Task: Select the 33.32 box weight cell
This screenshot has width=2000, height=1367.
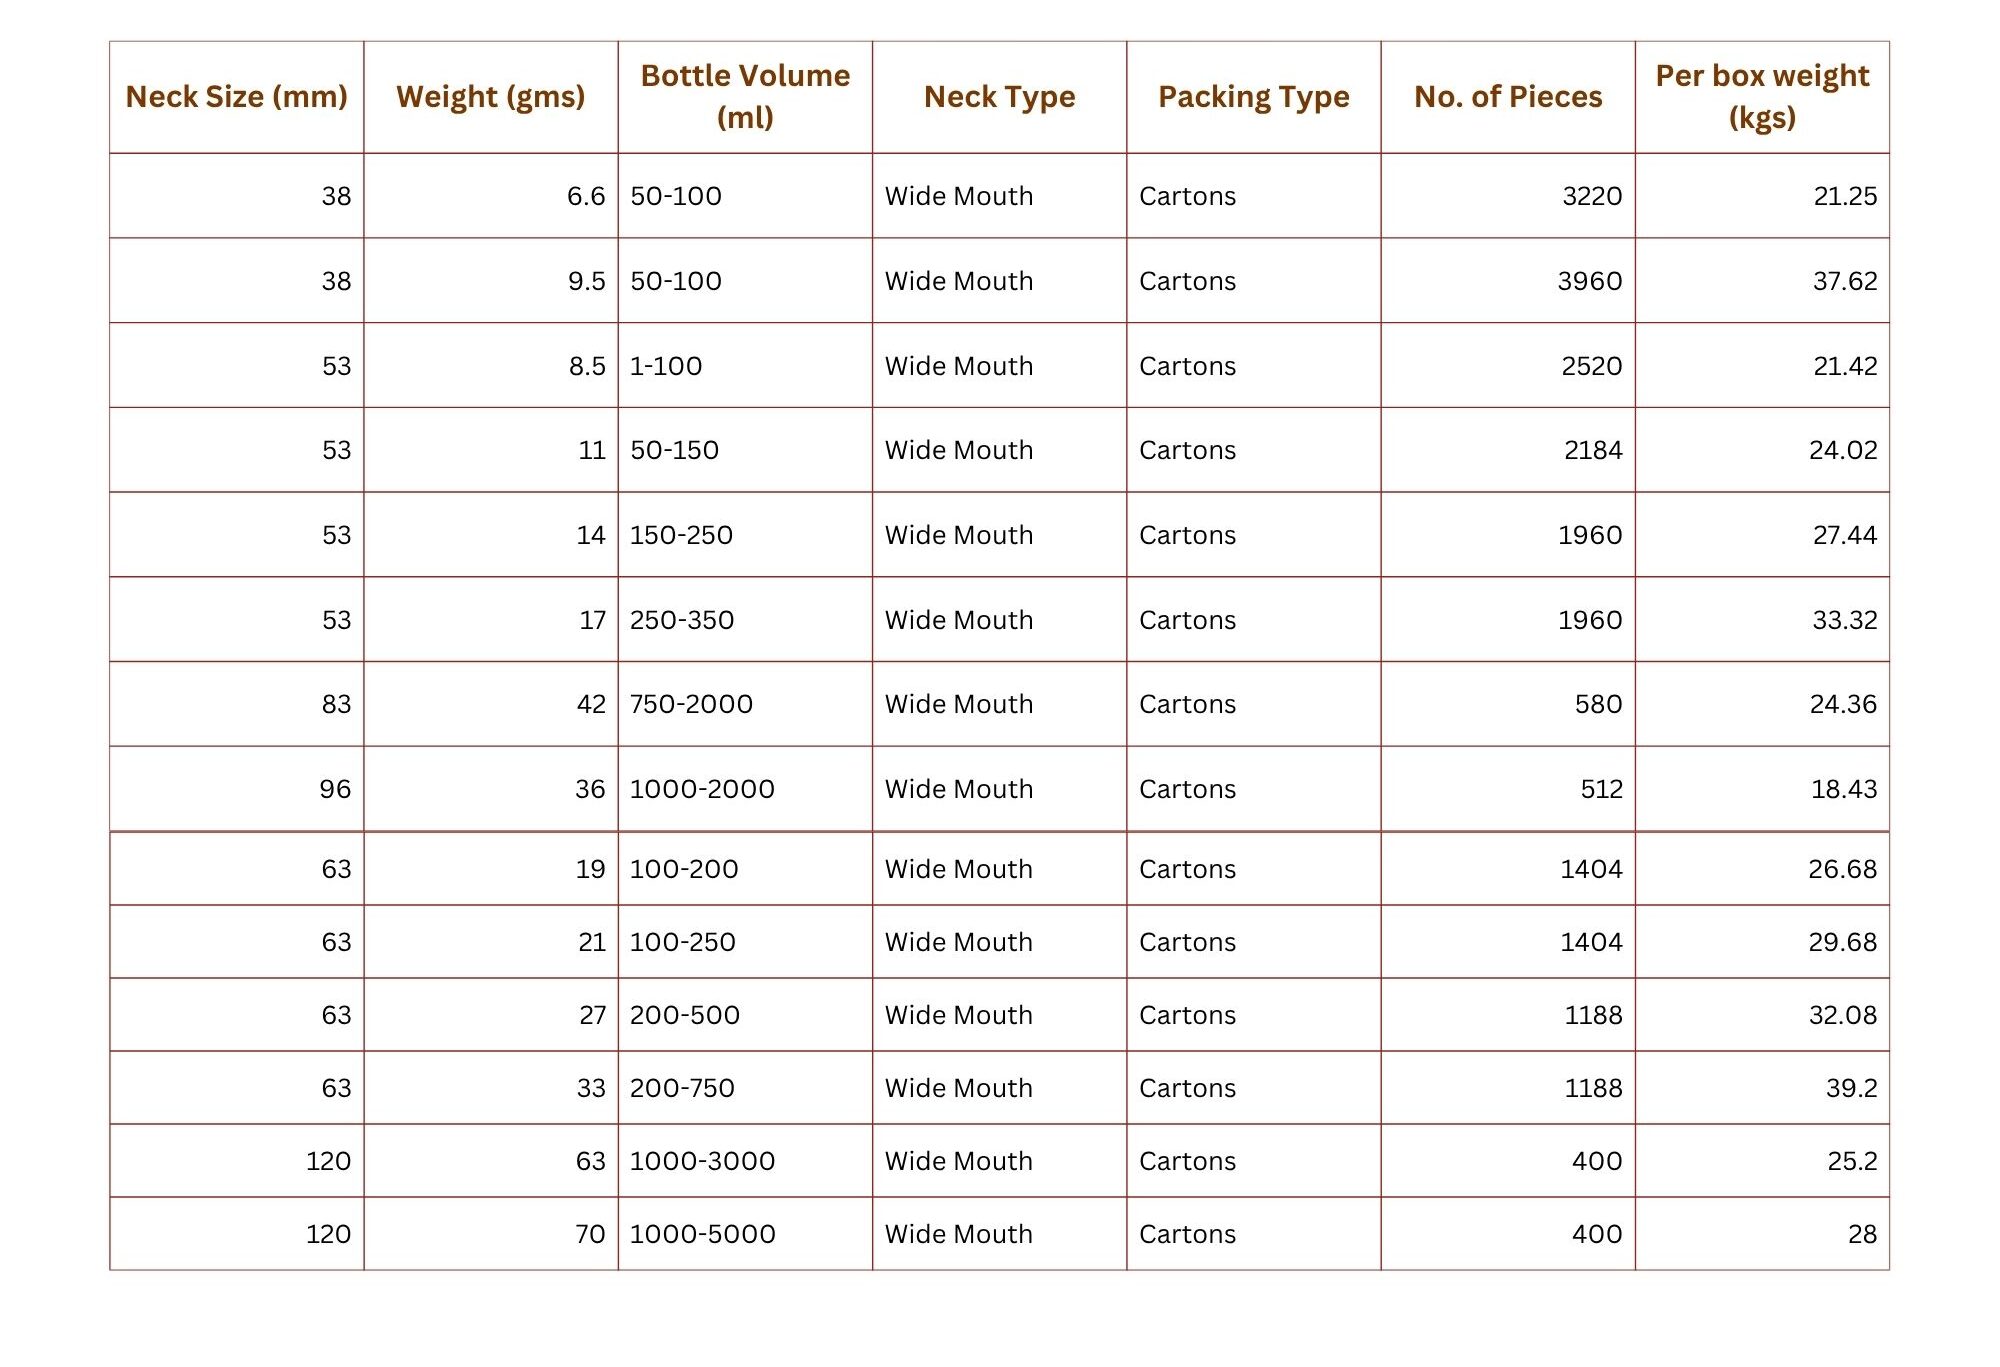Action: coord(1844,620)
